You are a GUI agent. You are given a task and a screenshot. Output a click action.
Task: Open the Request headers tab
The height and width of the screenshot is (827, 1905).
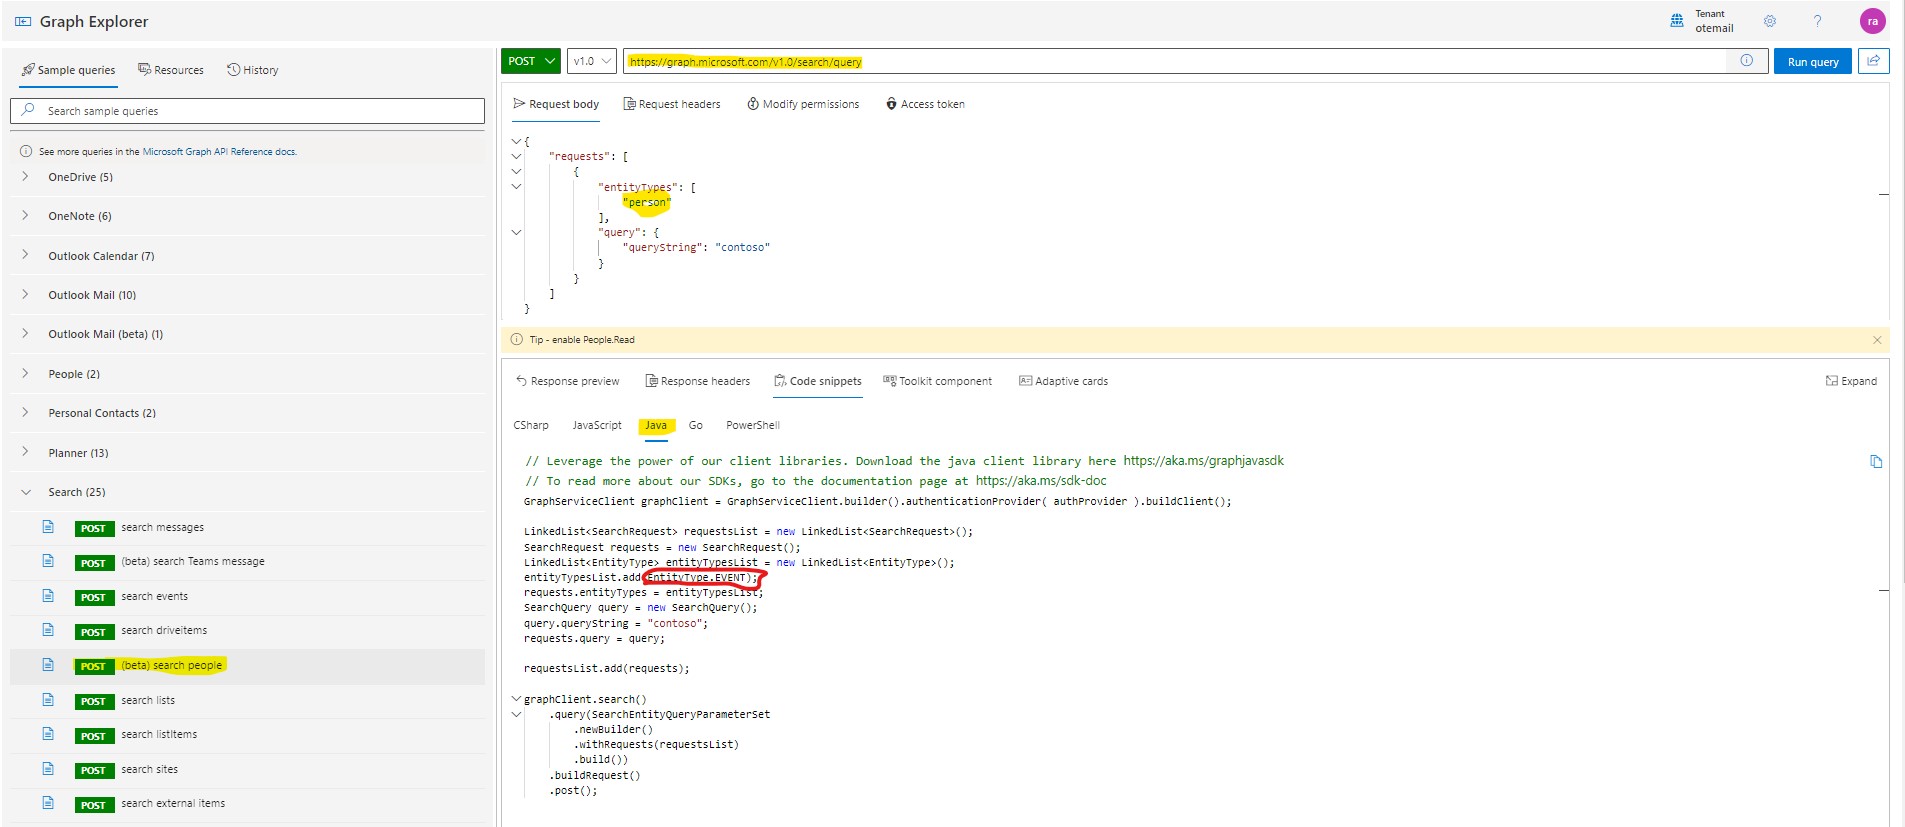coord(672,104)
